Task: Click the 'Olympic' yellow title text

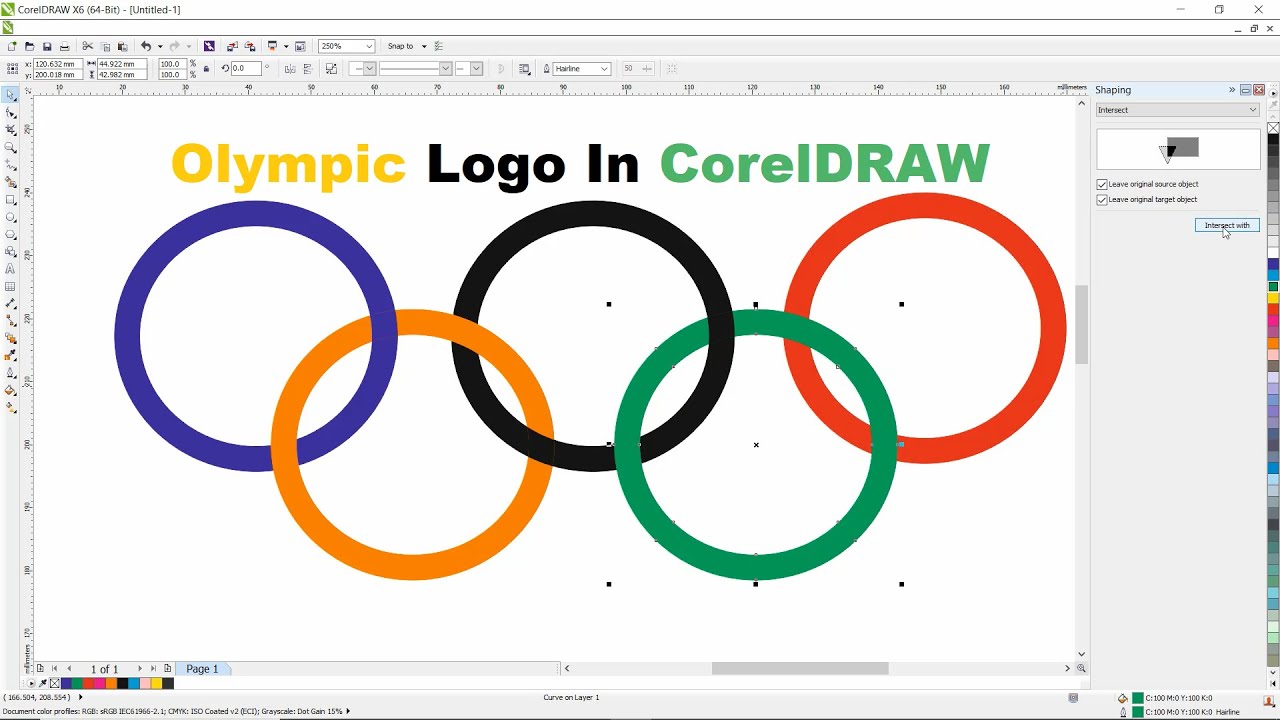Action: click(x=288, y=163)
